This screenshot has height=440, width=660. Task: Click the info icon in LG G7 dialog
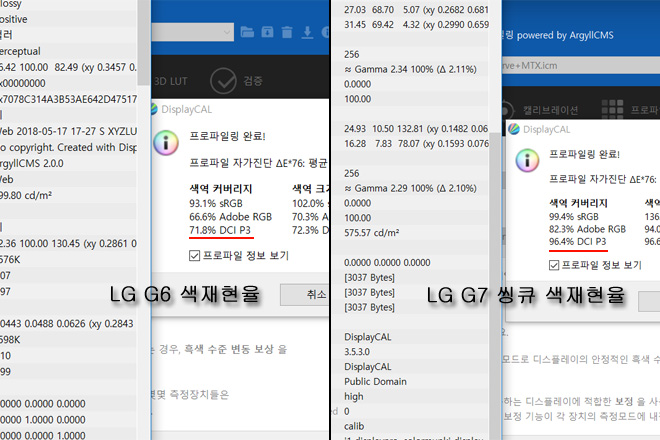[527, 160]
